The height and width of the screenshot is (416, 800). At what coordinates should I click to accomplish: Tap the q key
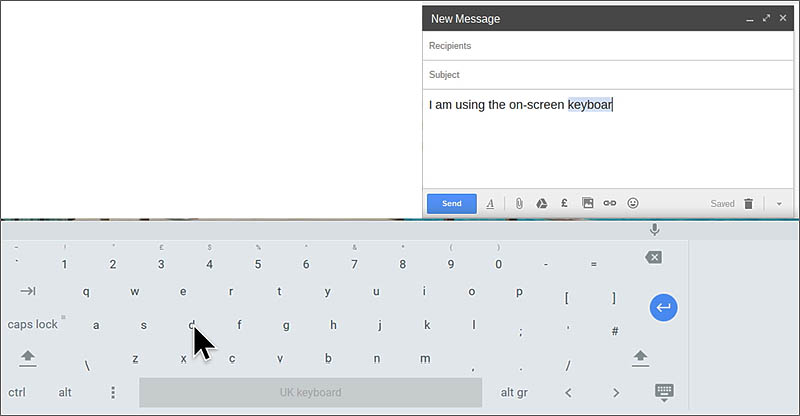(86, 291)
